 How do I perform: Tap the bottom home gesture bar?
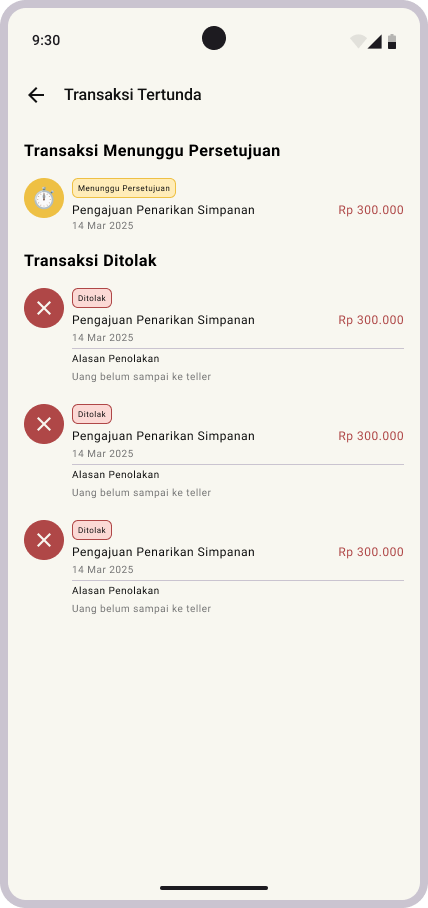coord(214,888)
